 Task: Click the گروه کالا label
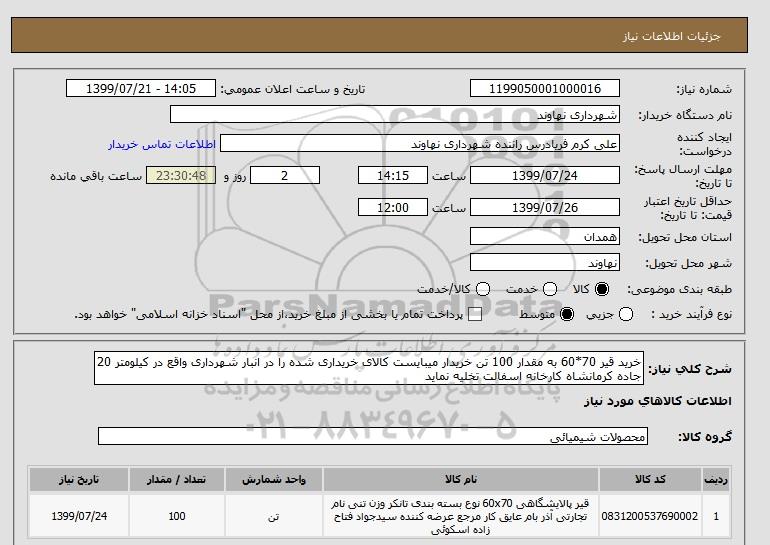tap(705, 436)
